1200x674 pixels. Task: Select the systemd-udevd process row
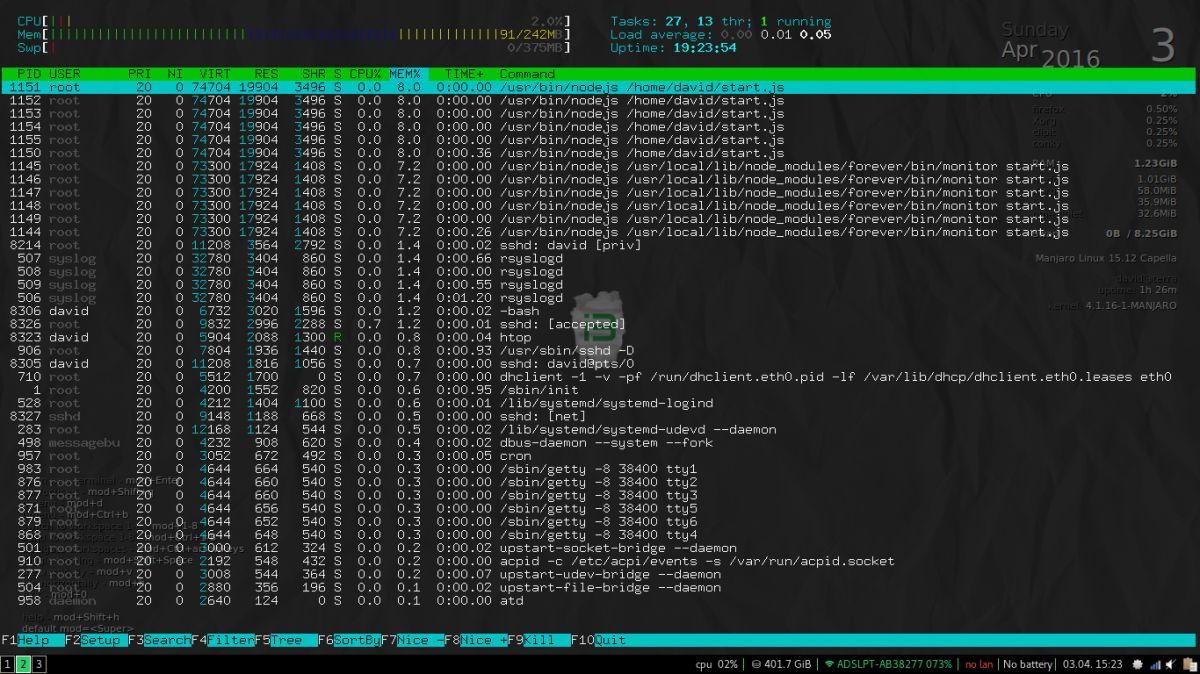[x=600, y=429]
